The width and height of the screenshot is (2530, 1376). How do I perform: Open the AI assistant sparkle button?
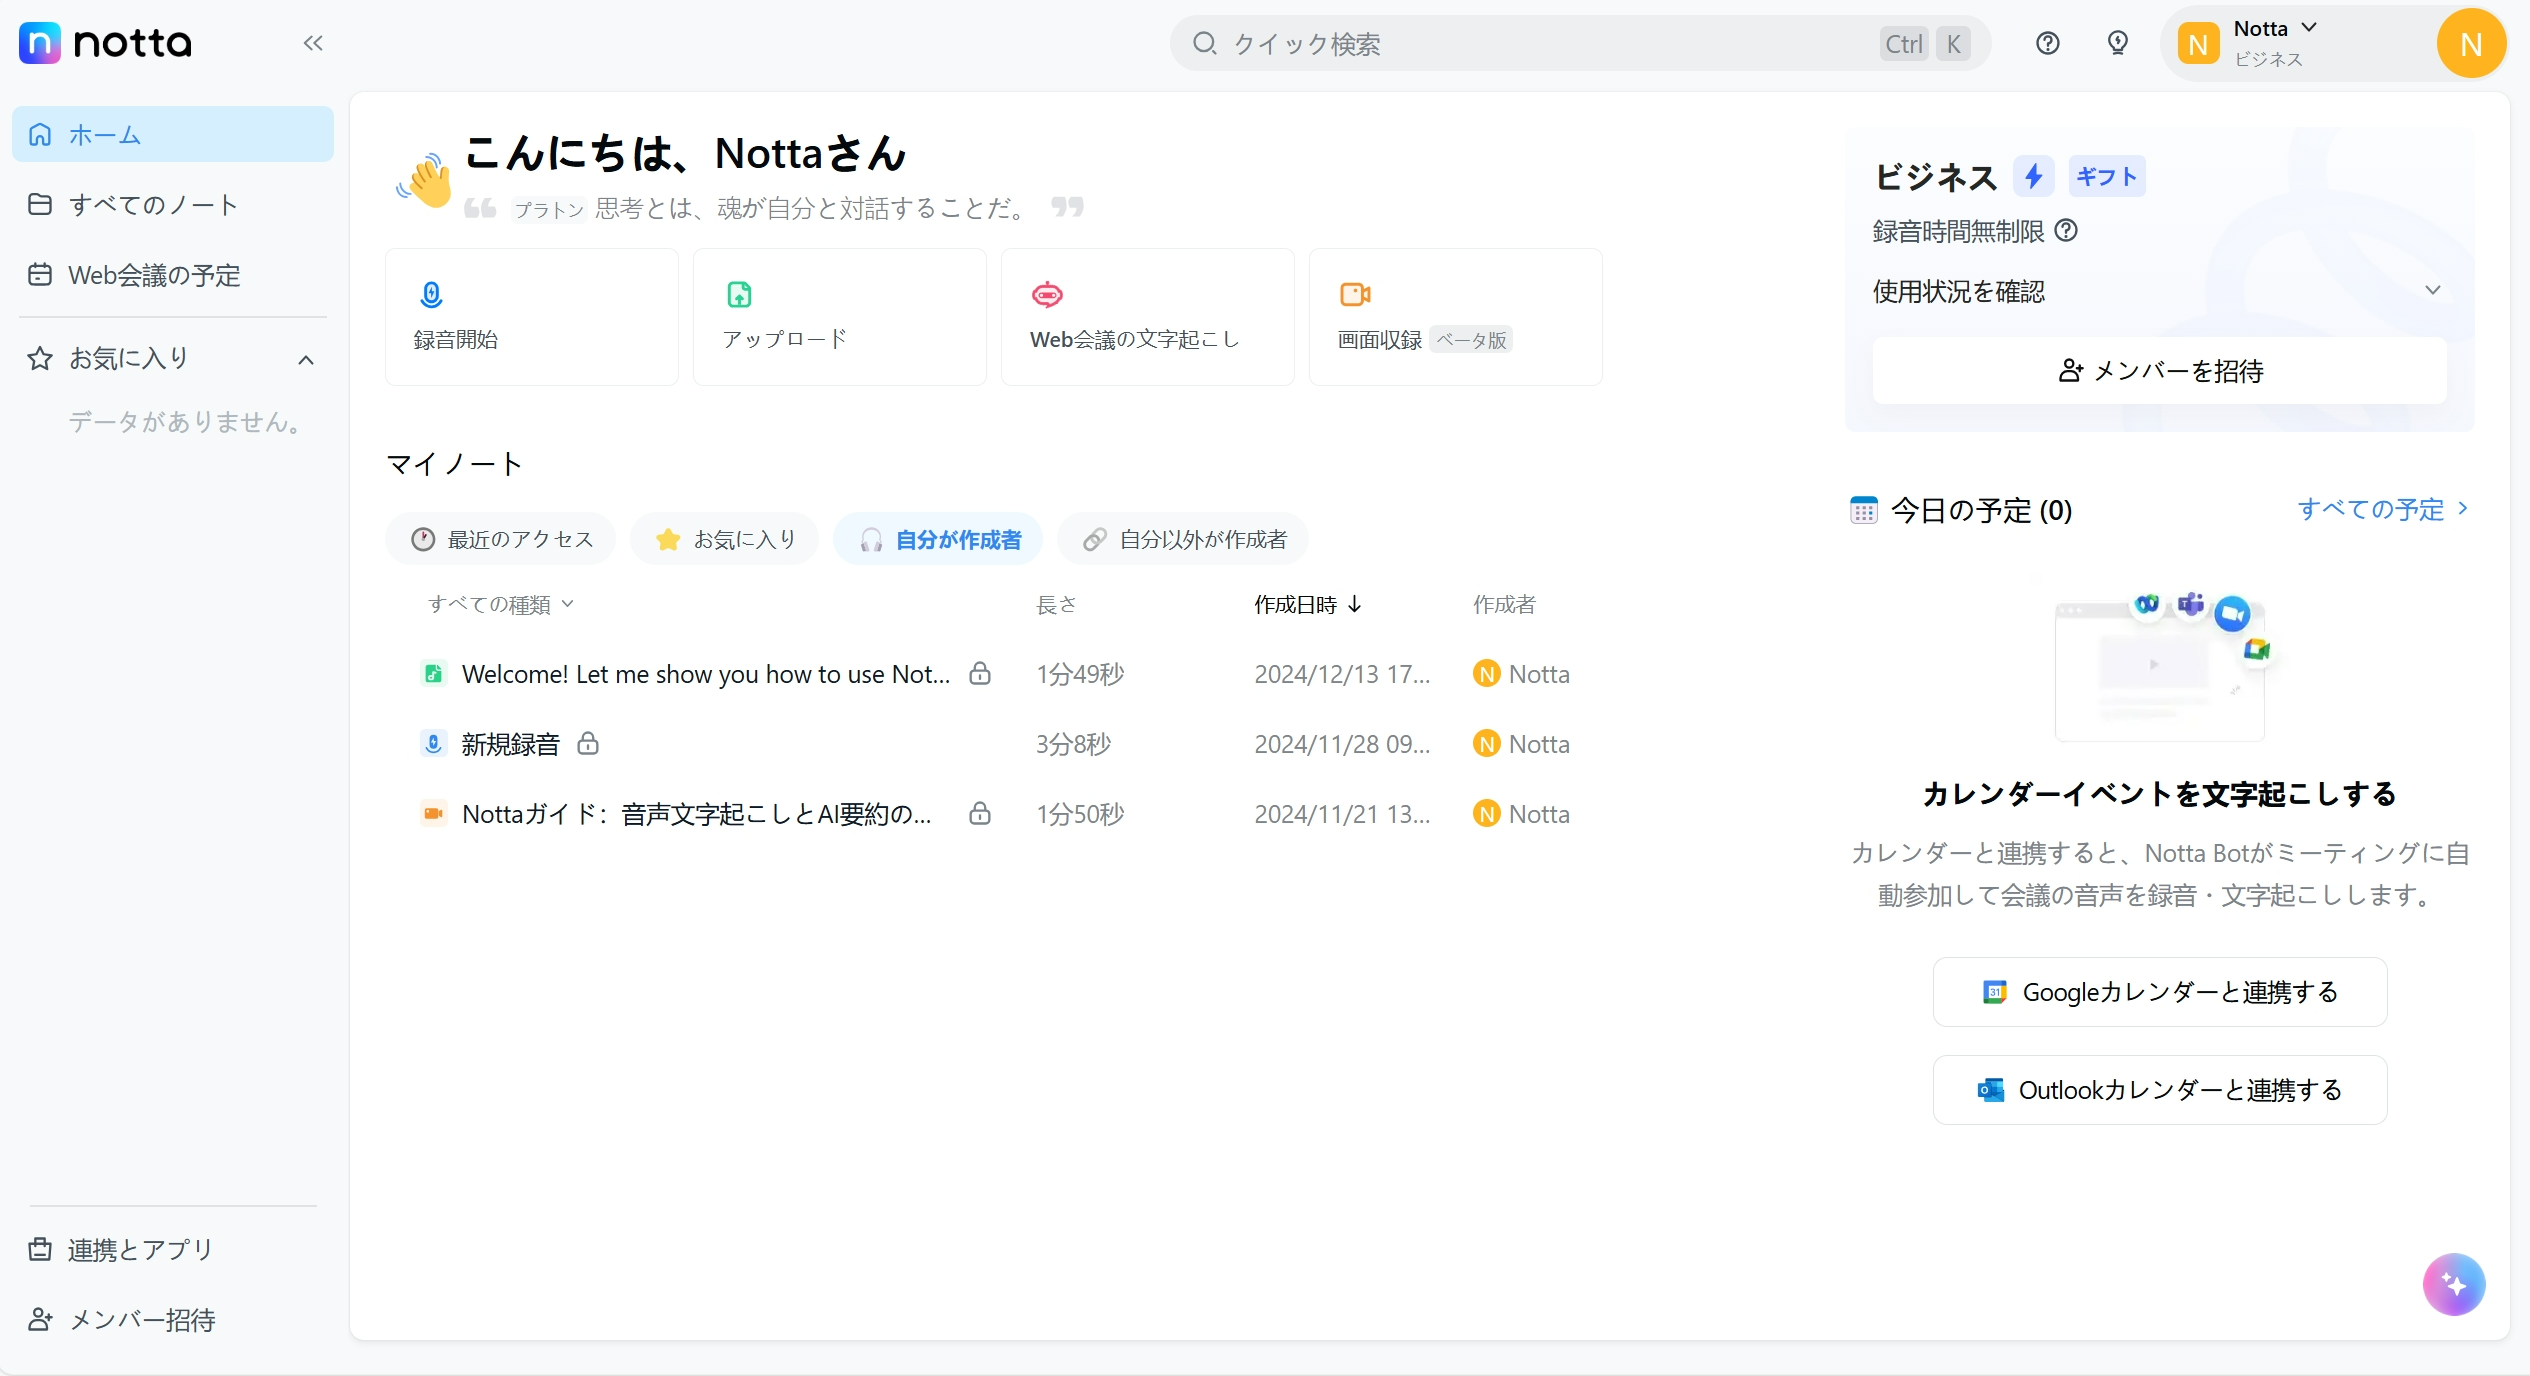click(2453, 1284)
